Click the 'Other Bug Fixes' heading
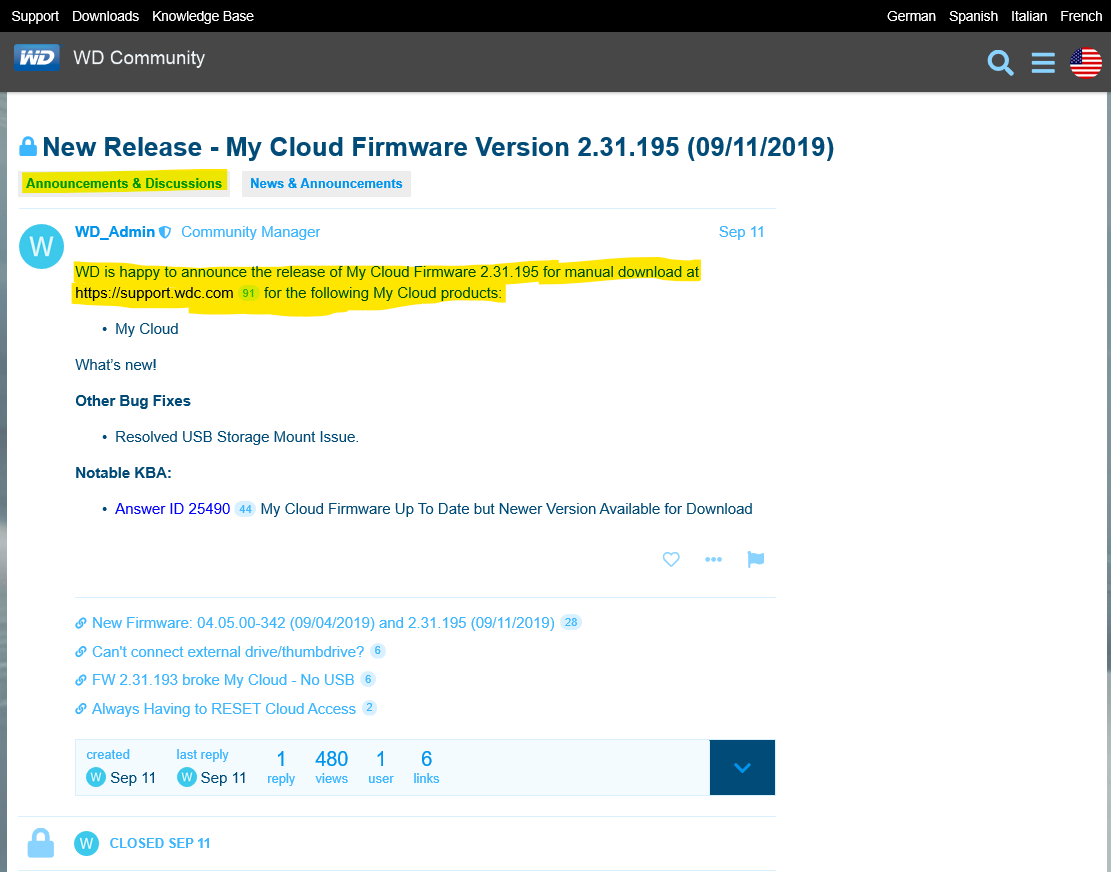The width and height of the screenshot is (1111, 872). tap(133, 401)
